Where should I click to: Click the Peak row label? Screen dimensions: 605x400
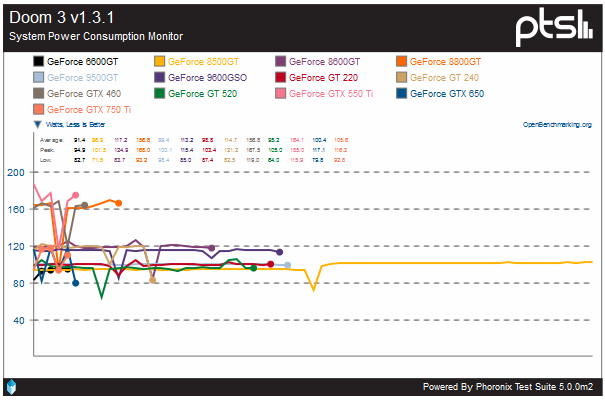47,150
